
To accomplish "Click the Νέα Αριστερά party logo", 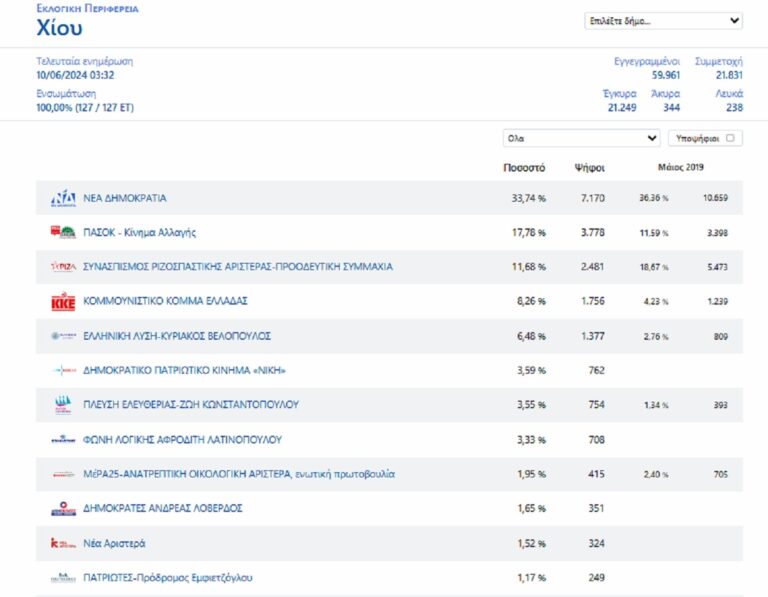I will pyautogui.click(x=63, y=543).
